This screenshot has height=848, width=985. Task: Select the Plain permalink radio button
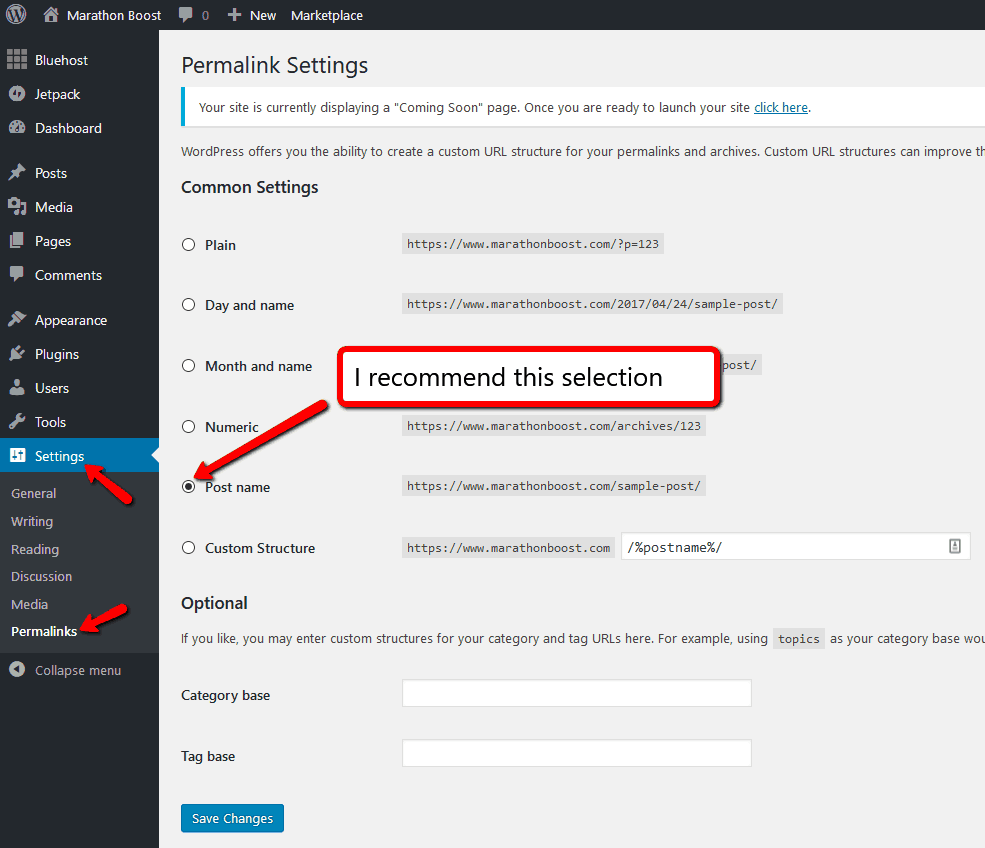click(x=188, y=245)
